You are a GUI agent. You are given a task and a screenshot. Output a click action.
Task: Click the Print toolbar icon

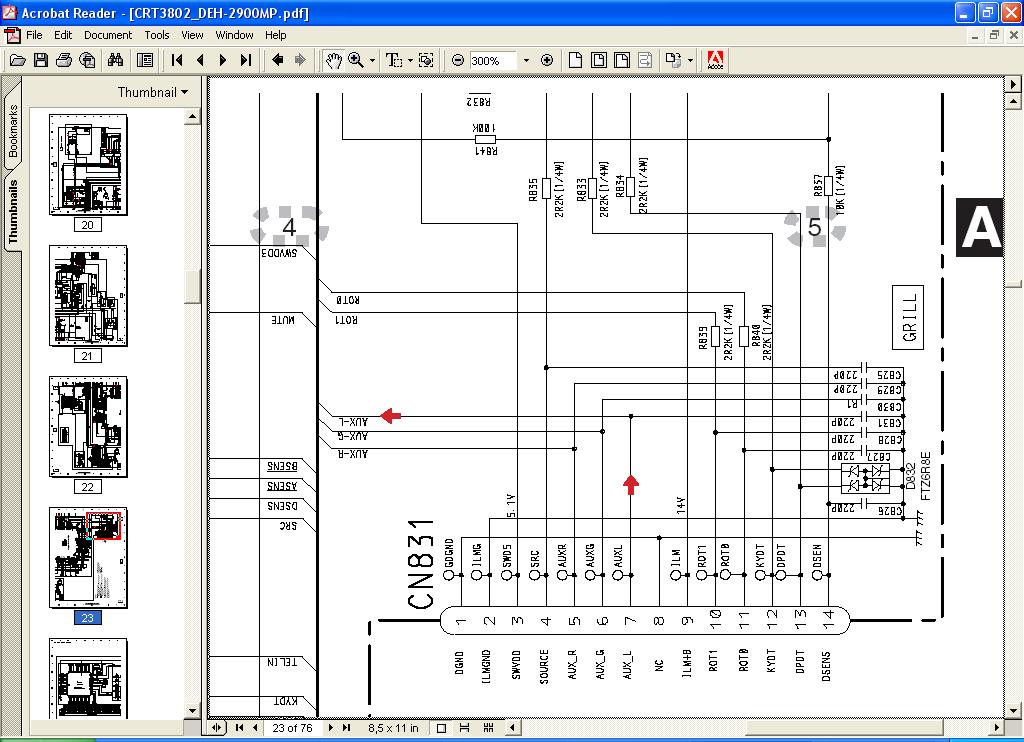tap(64, 60)
